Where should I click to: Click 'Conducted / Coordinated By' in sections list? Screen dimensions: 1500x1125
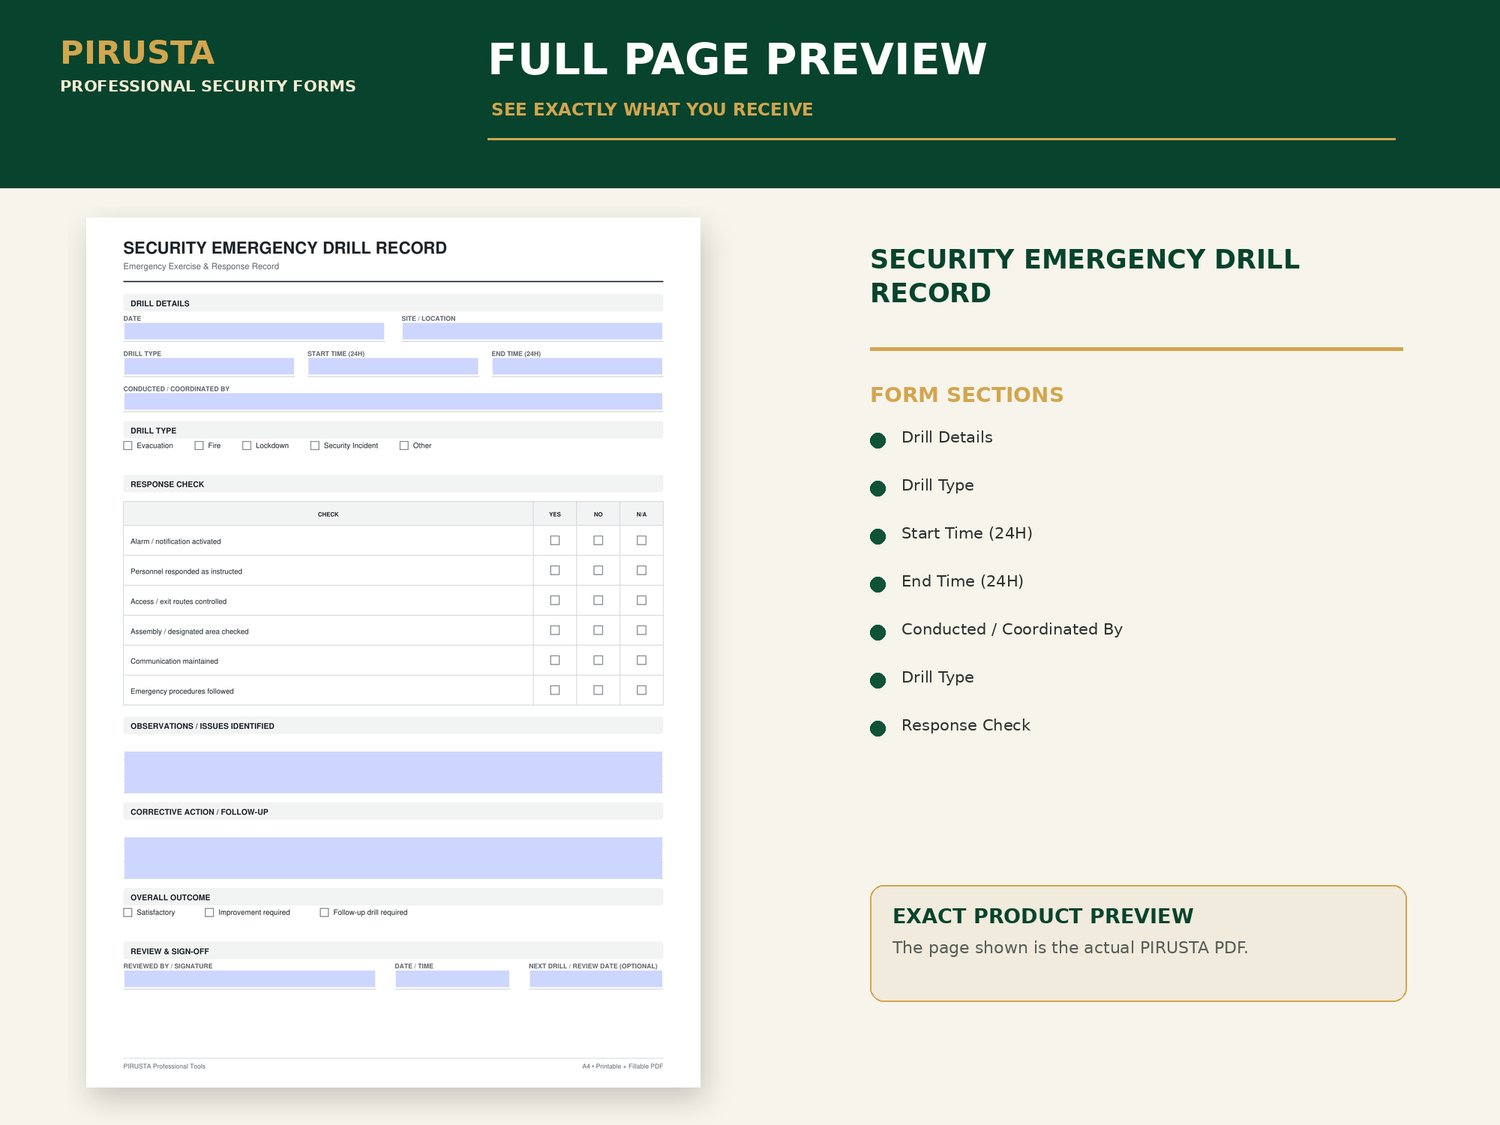coord(1012,629)
